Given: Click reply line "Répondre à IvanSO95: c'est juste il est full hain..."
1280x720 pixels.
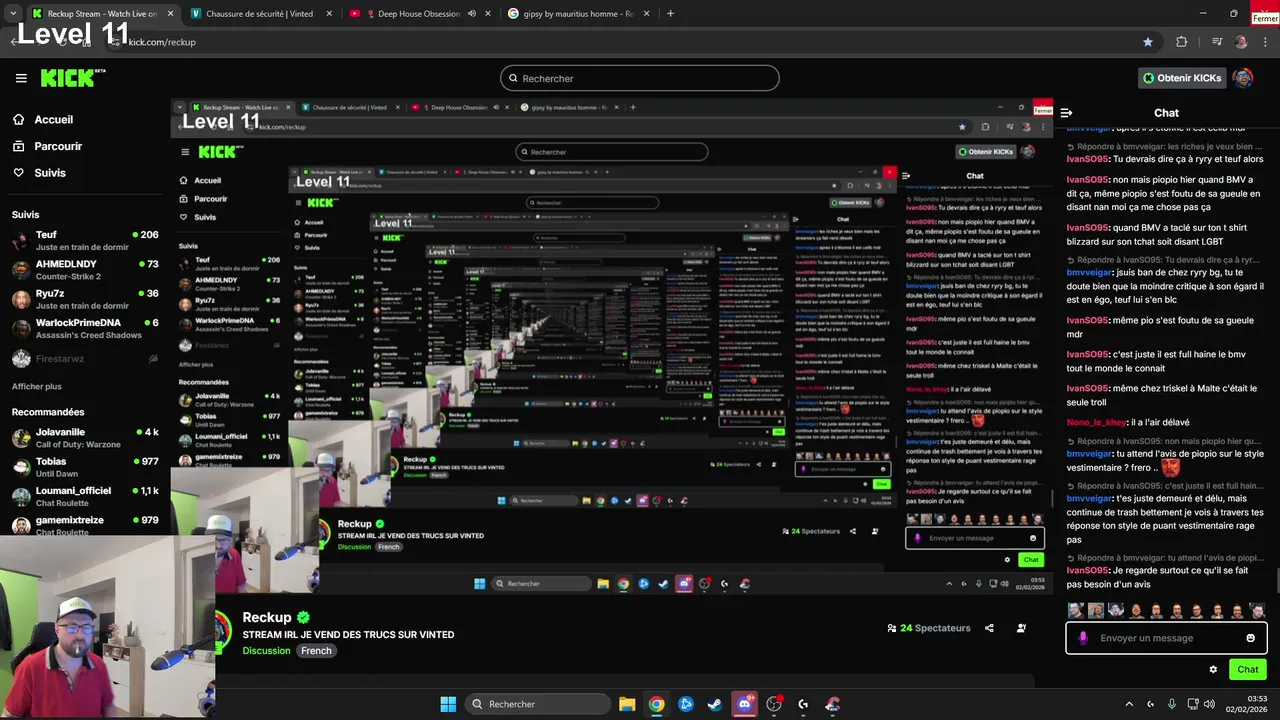Looking at the screenshot, I should point(1165,486).
